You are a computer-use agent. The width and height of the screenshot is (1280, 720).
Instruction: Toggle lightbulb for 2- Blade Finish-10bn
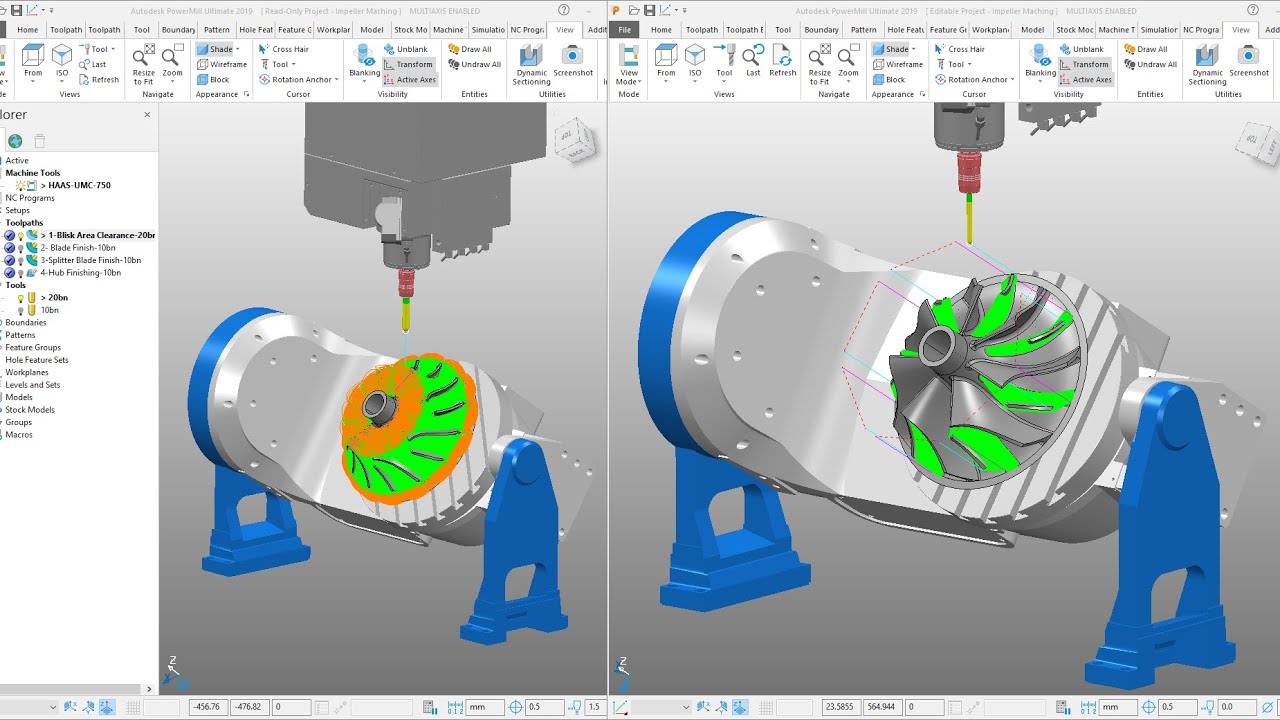pos(21,248)
